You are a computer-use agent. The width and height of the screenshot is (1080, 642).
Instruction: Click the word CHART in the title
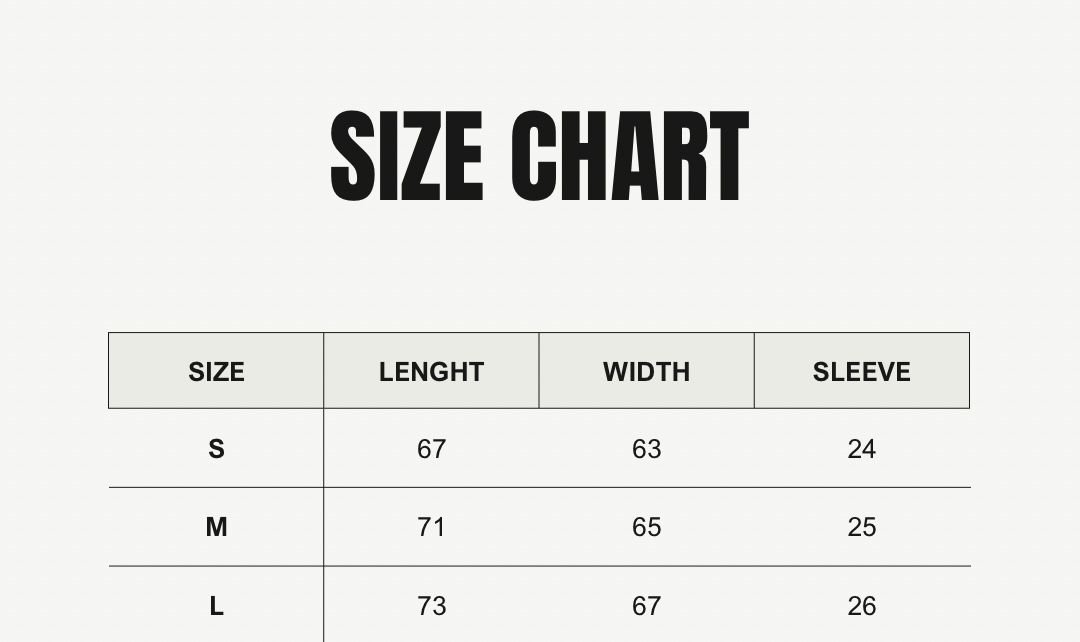[x=630, y=156]
